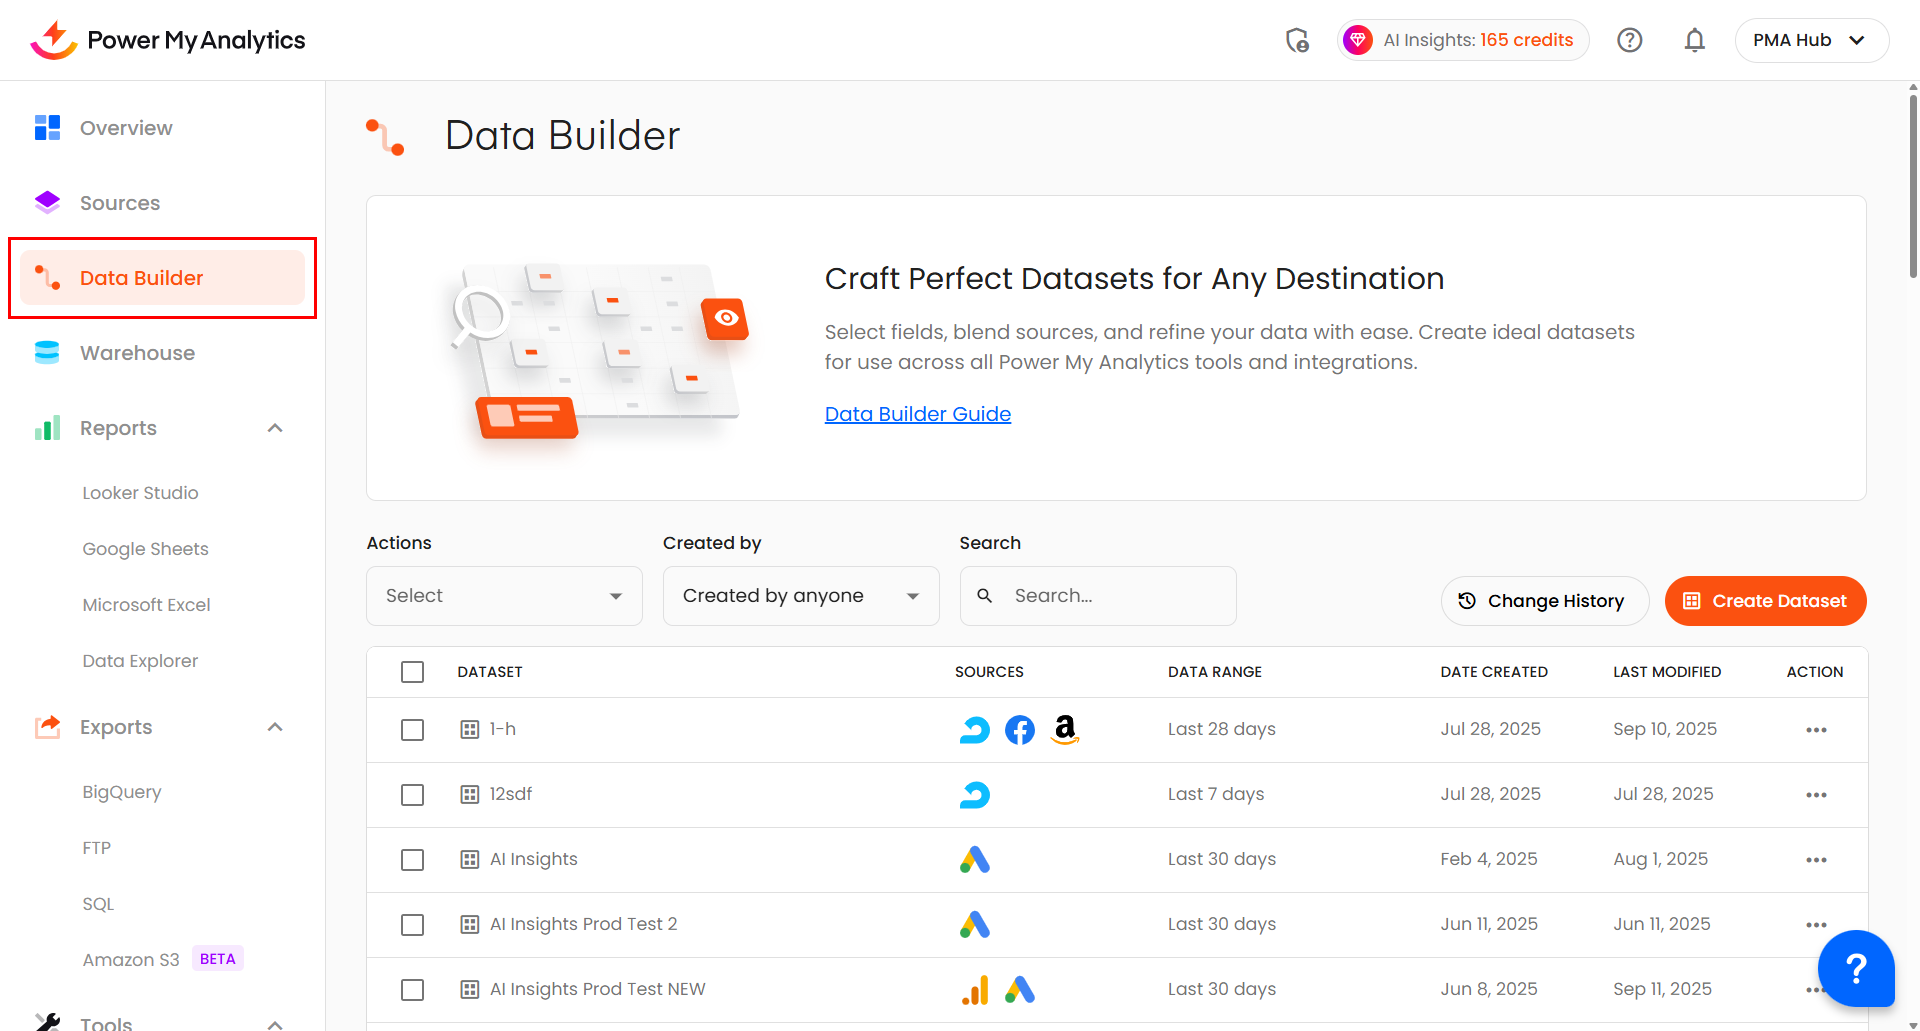Image resolution: width=1920 pixels, height=1031 pixels.
Task: Click the shield icon in top bar
Action: point(1297,40)
